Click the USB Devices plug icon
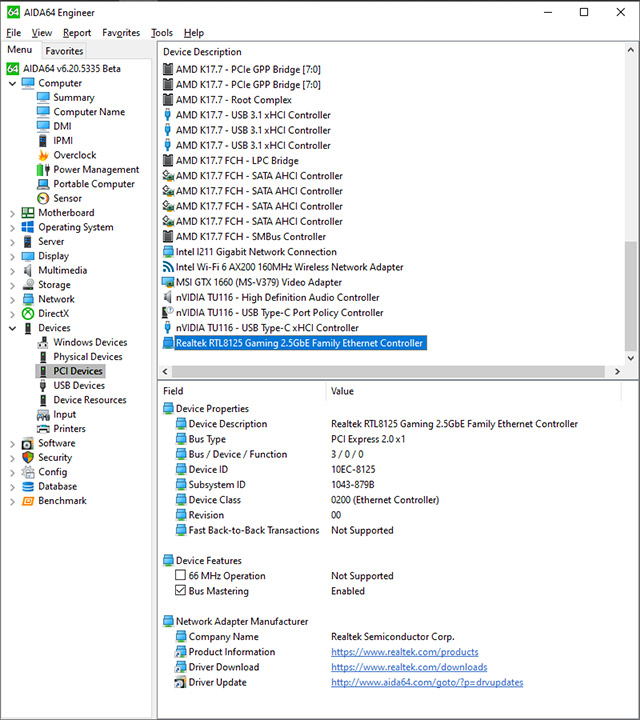Screen dimensions: 640x720 pyautogui.click(x=43, y=385)
